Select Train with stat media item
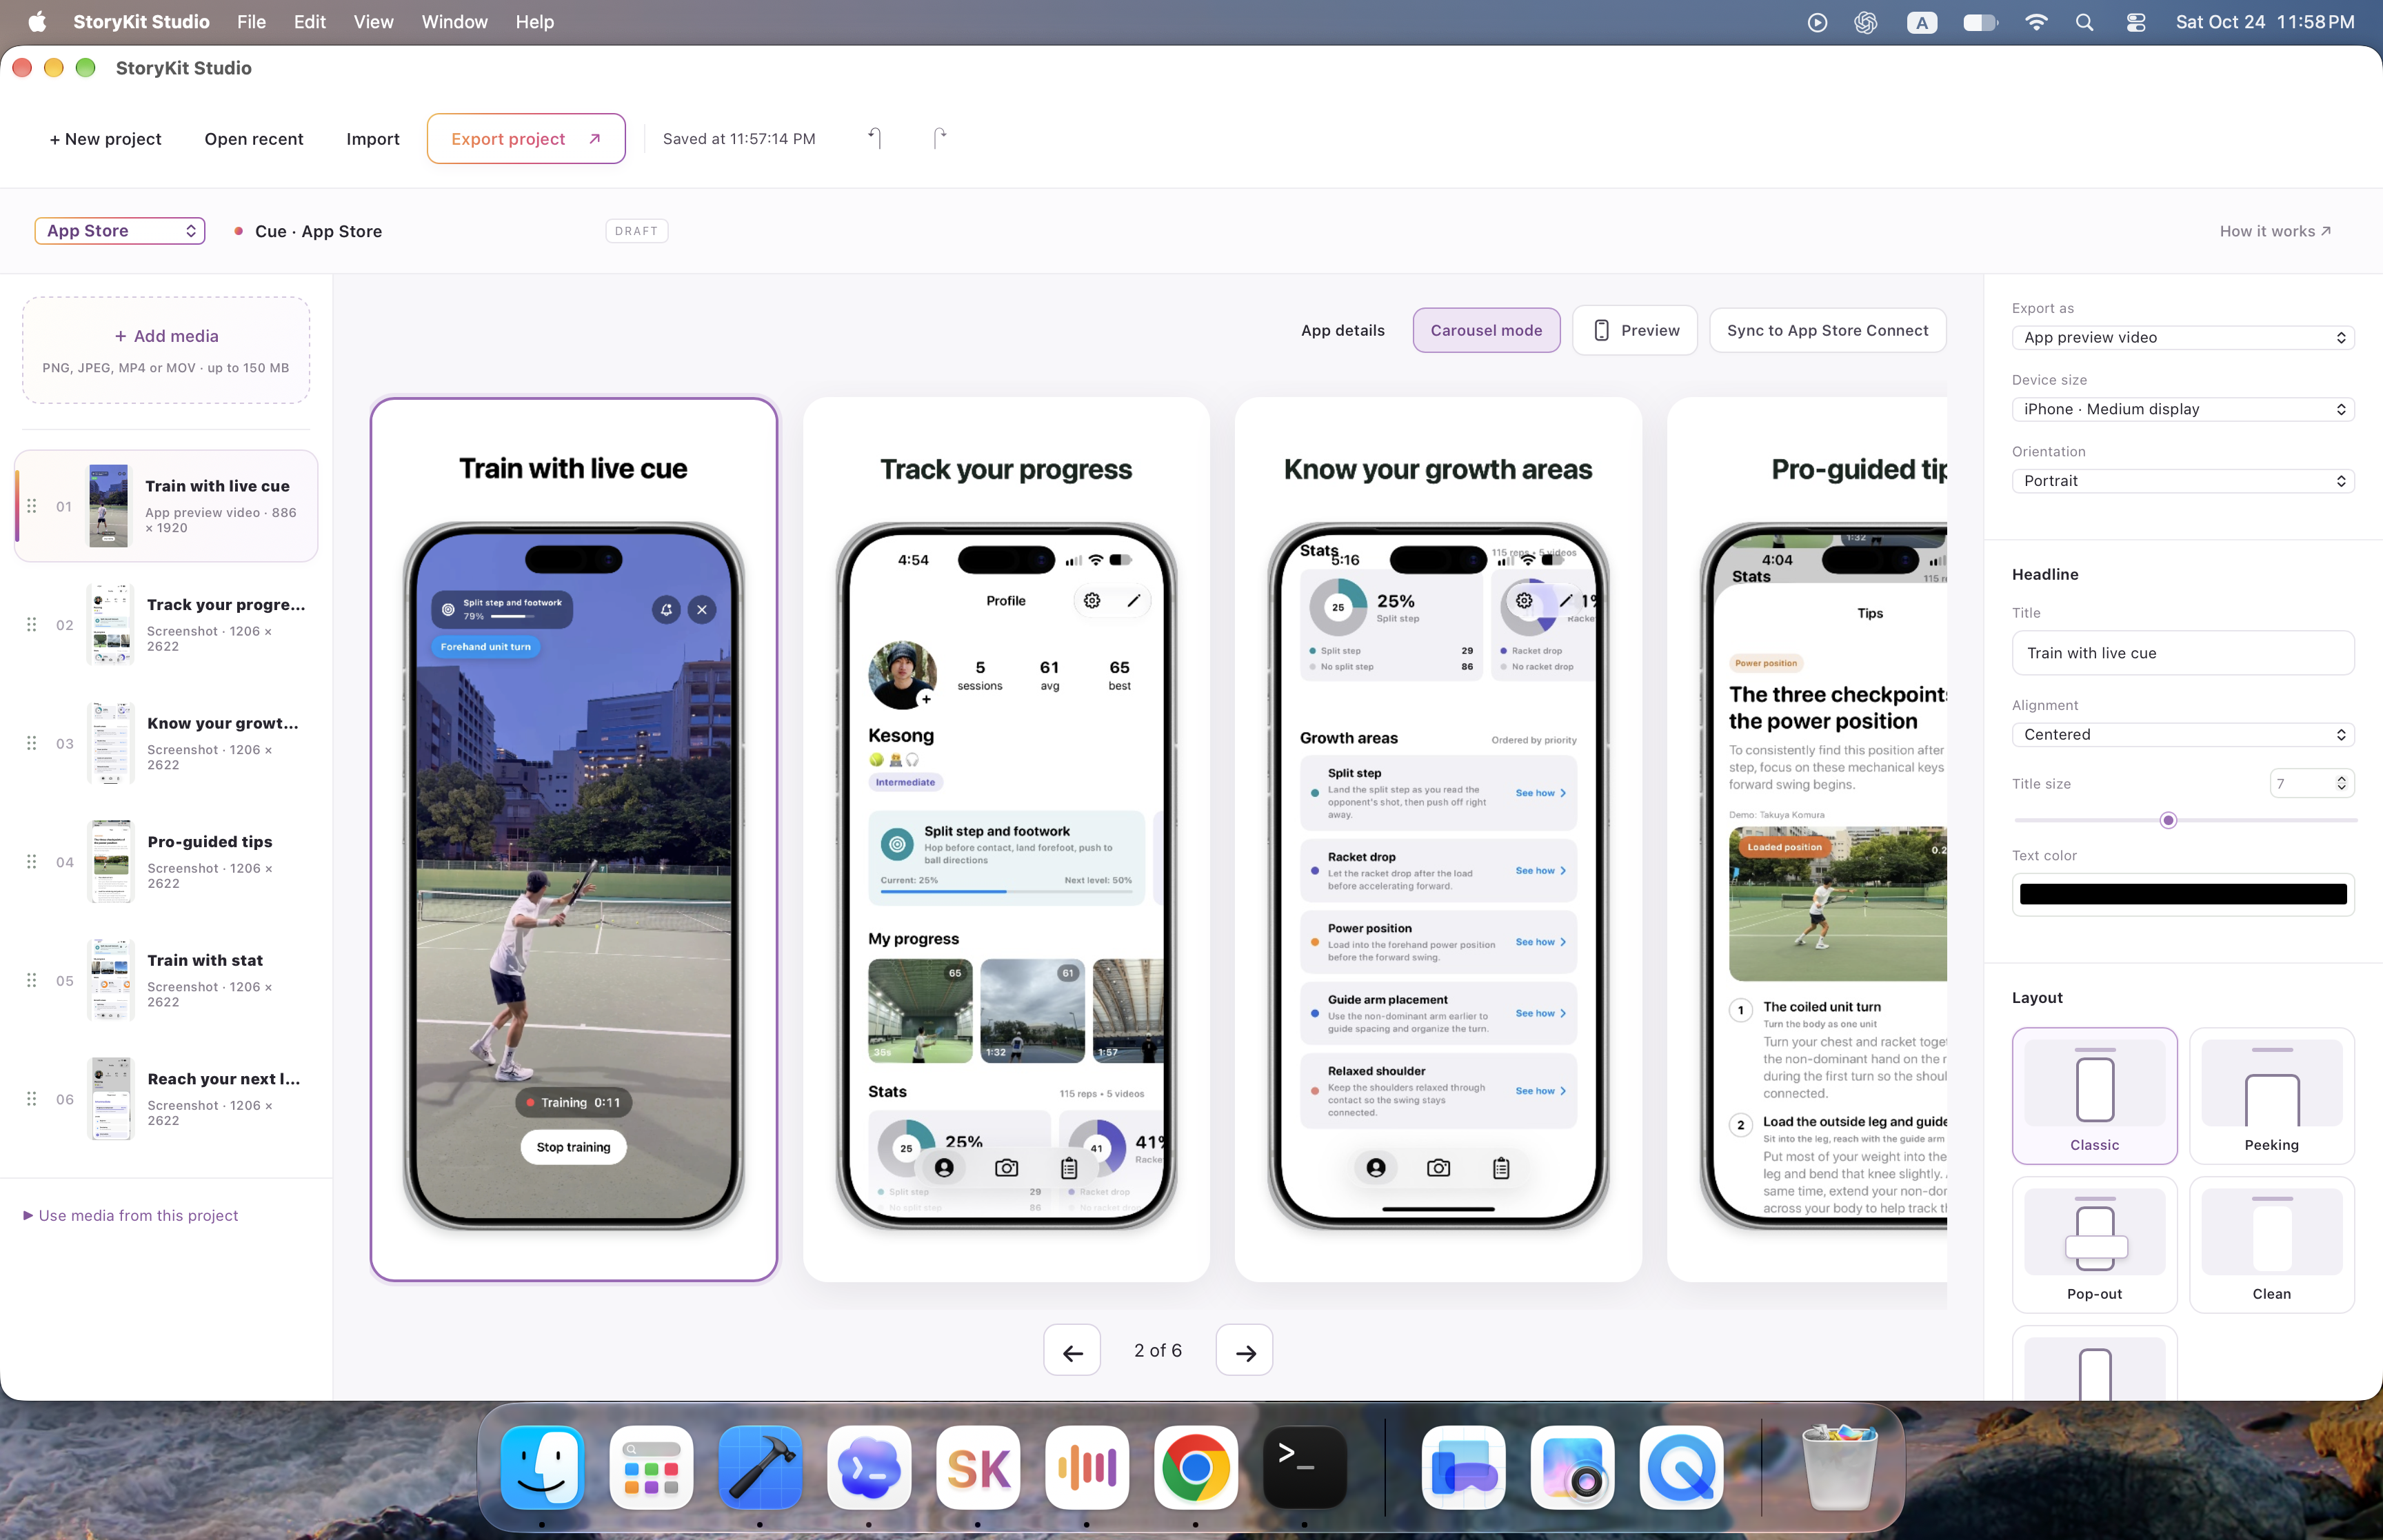The height and width of the screenshot is (1540, 2383). coord(166,980)
